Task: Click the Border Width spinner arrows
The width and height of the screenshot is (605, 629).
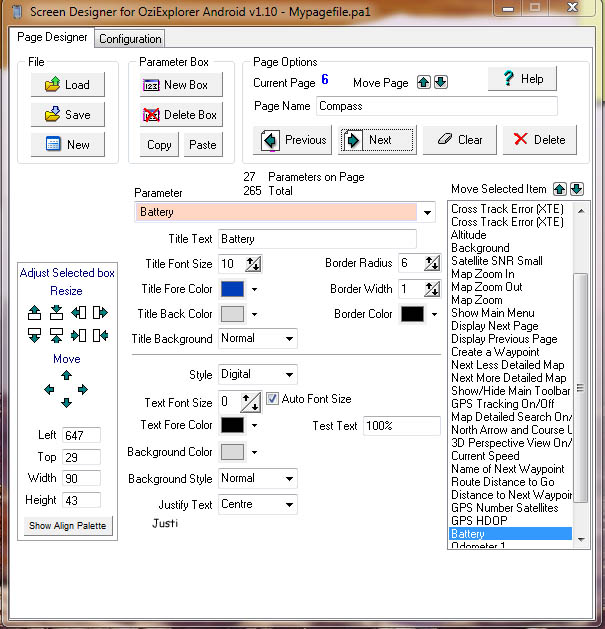Action: point(432,289)
